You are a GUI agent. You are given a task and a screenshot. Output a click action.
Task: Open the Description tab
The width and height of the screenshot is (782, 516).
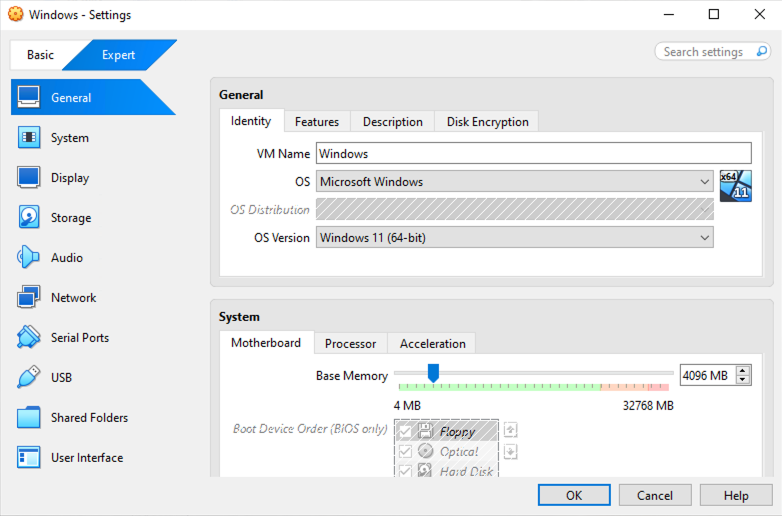click(x=392, y=122)
